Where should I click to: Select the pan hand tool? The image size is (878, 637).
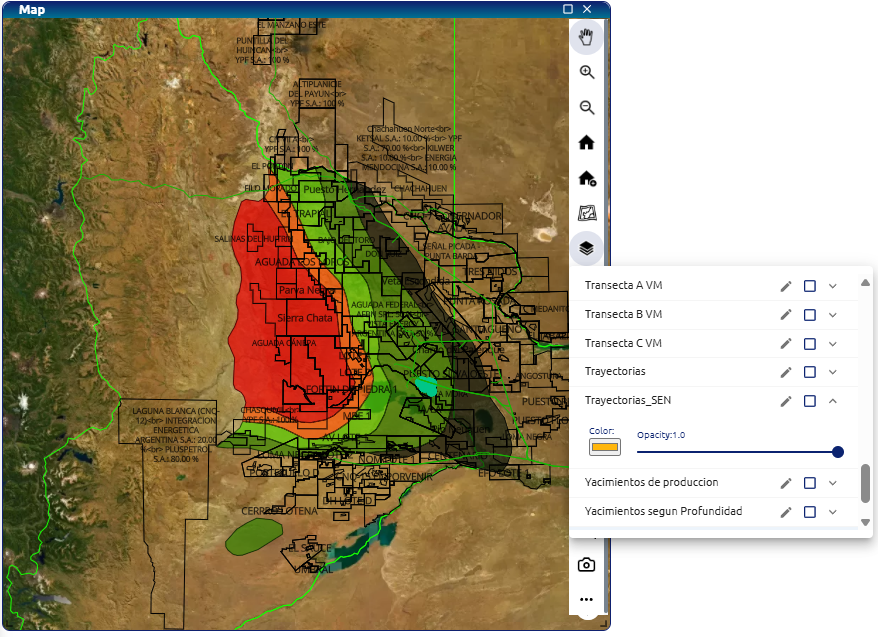click(x=586, y=37)
